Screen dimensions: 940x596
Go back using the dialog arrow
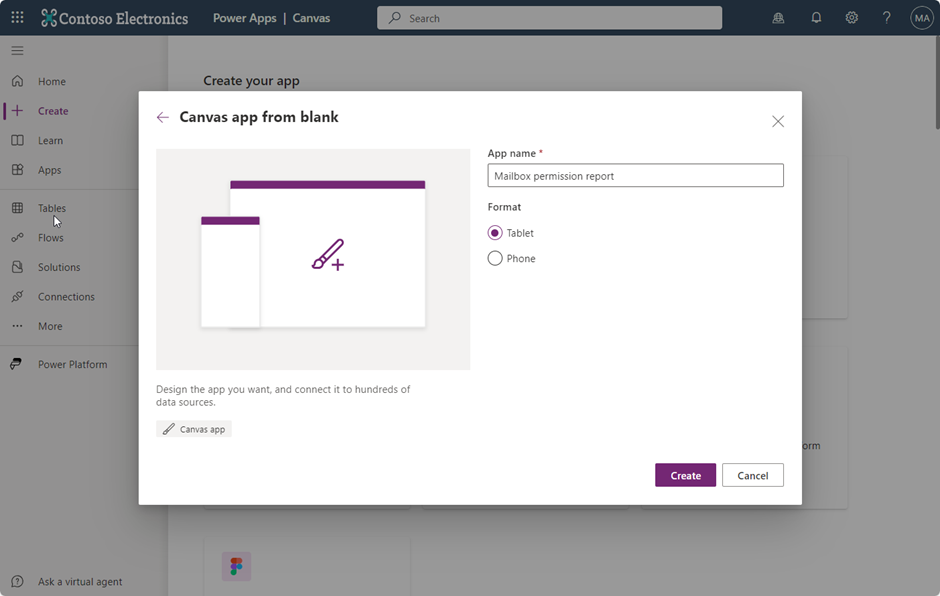tap(162, 118)
